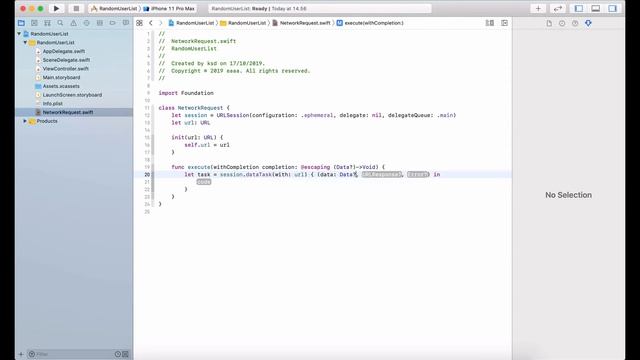This screenshot has height=360, width=640.
Task: Open the Issue navigator warning icon
Action: click(73, 23)
